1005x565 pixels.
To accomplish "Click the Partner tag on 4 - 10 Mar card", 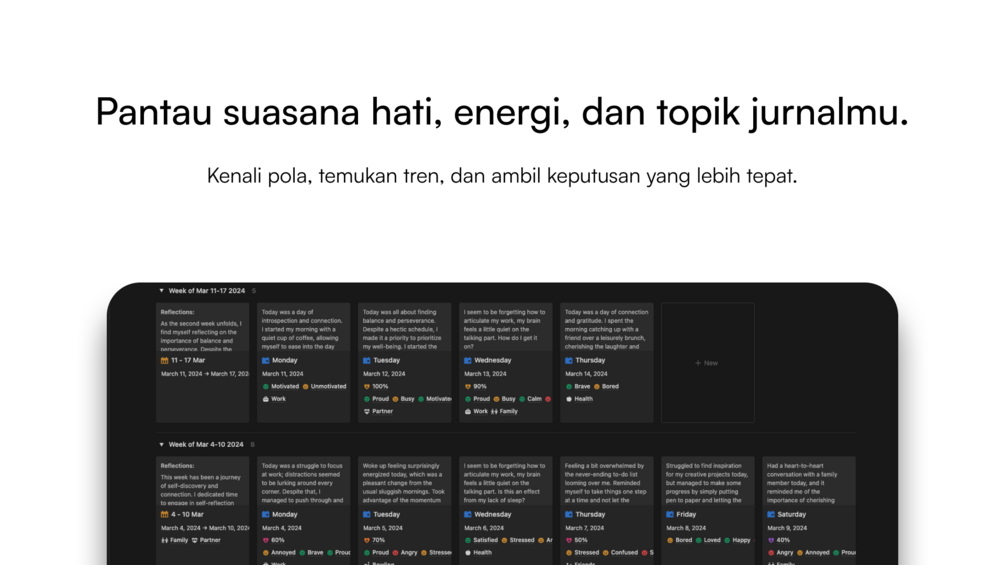I will 206,540.
